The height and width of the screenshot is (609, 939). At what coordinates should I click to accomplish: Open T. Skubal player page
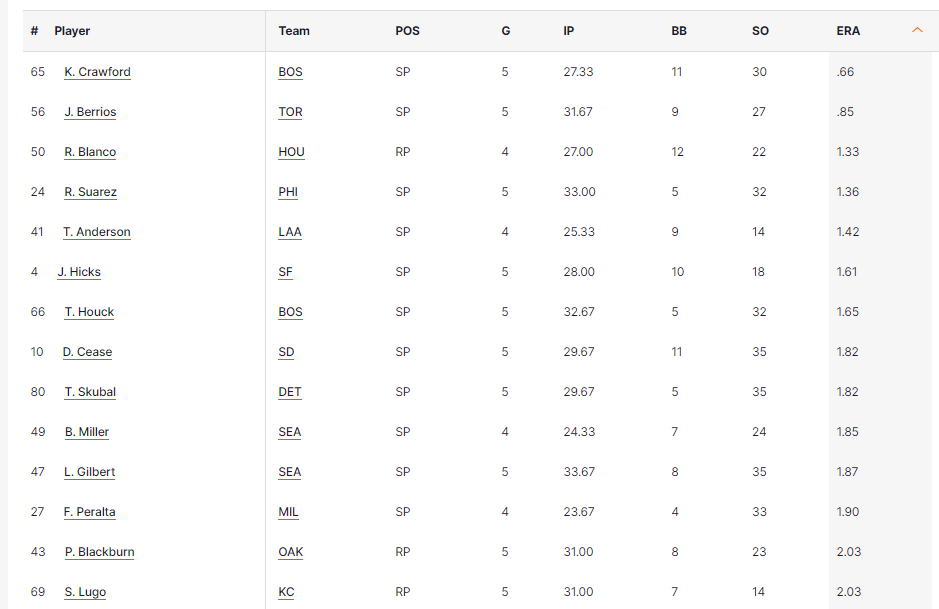(90, 392)
